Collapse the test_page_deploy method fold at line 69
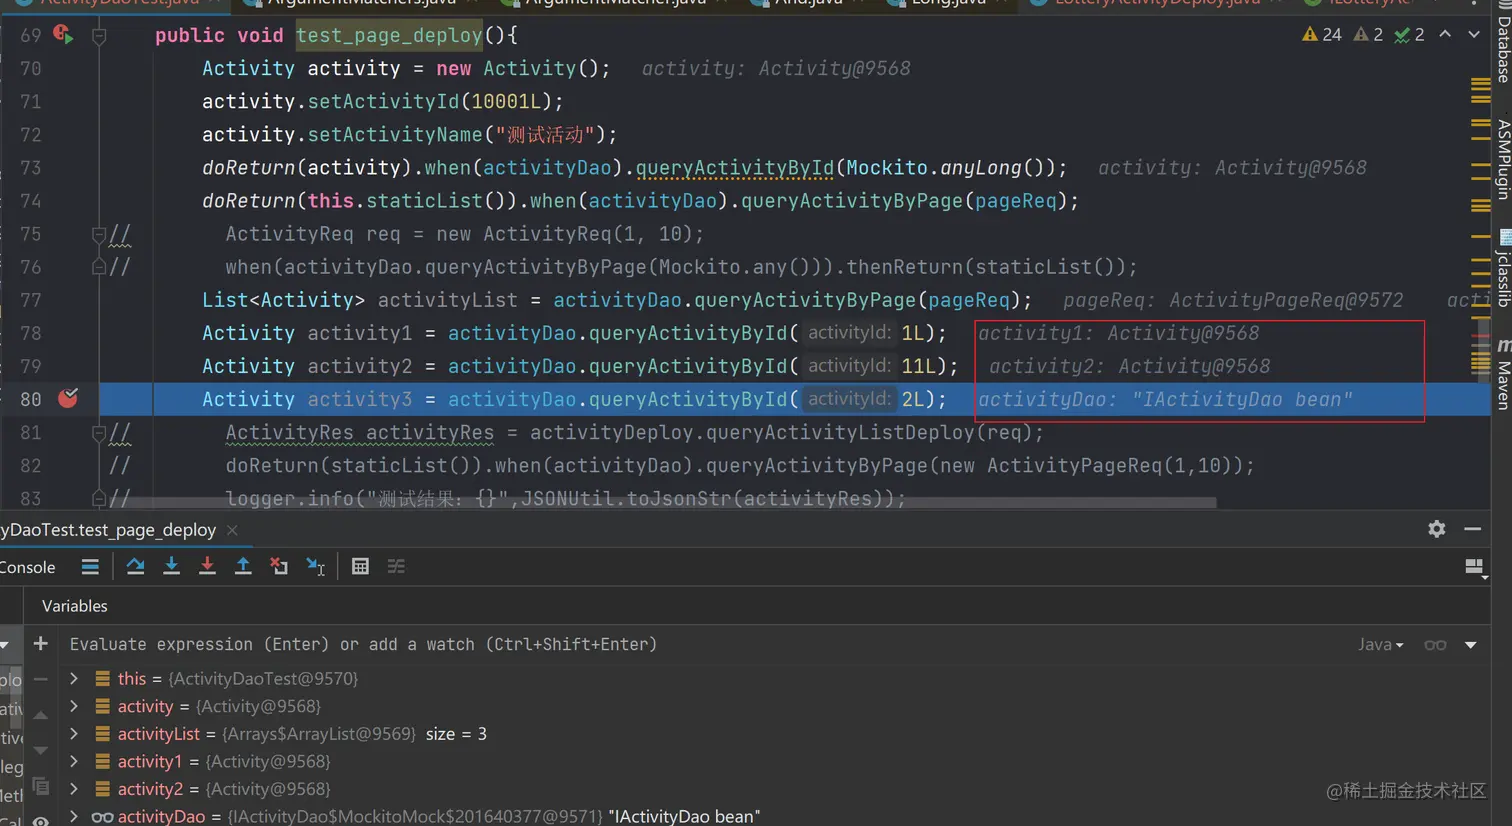The height and width of the screenshot is (826, 1512). click(99, 36)
